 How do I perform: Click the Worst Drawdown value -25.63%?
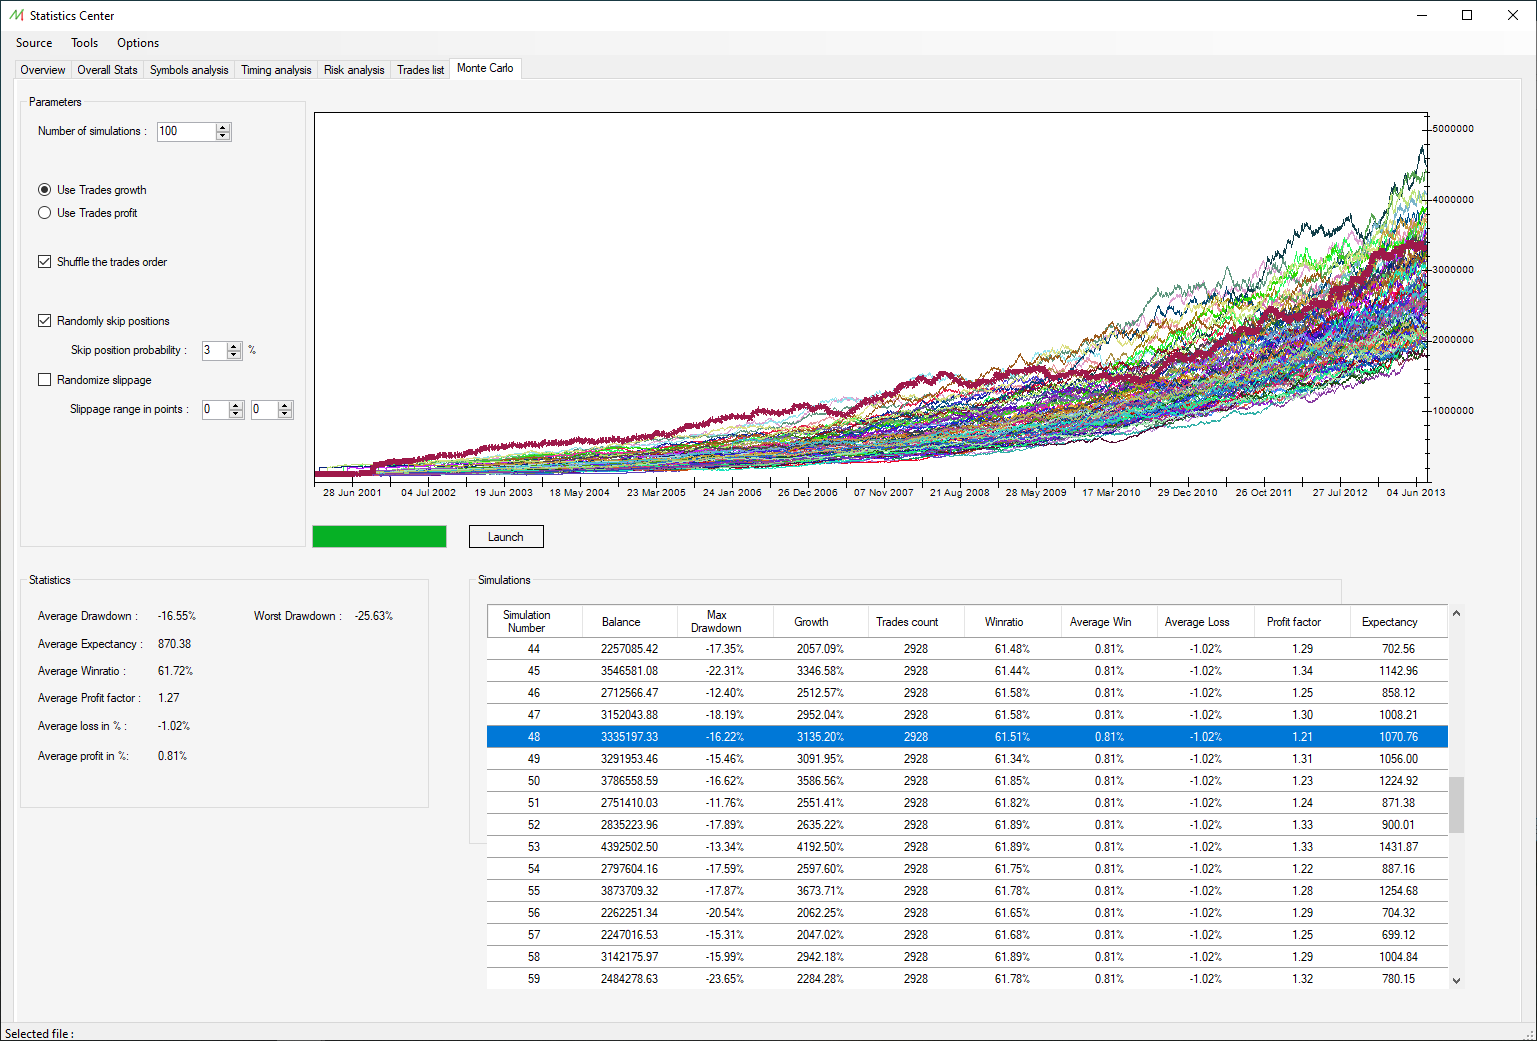[374, 616]
